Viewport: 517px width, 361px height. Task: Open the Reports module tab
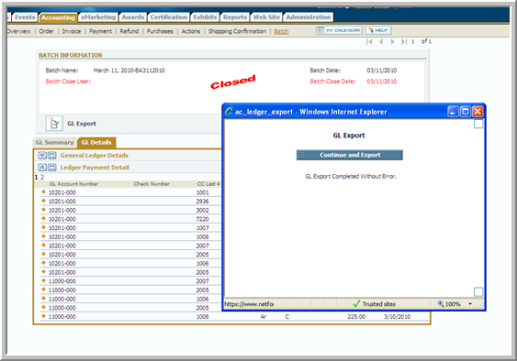235,17
